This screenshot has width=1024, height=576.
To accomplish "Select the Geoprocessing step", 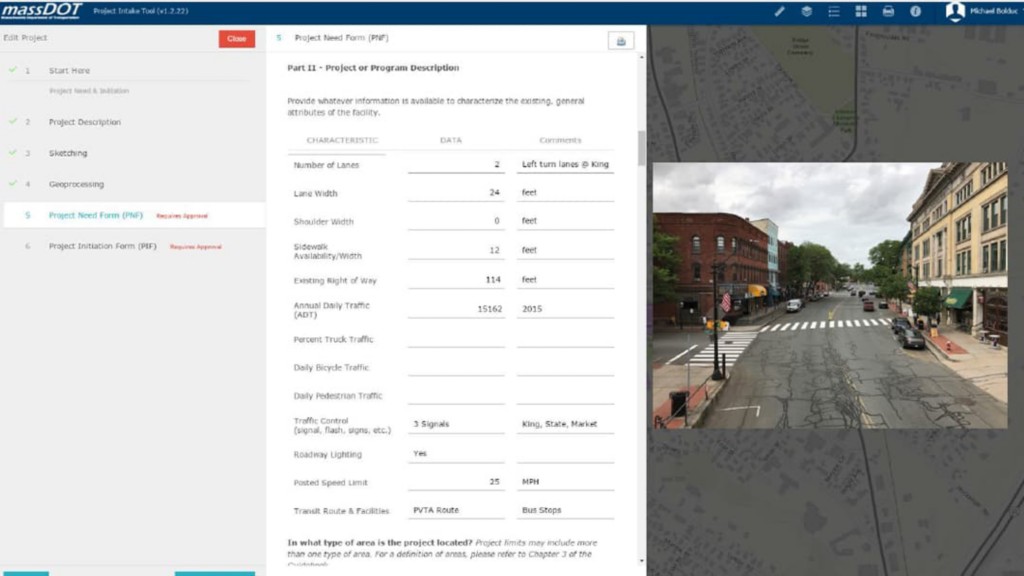I will 76,184.
